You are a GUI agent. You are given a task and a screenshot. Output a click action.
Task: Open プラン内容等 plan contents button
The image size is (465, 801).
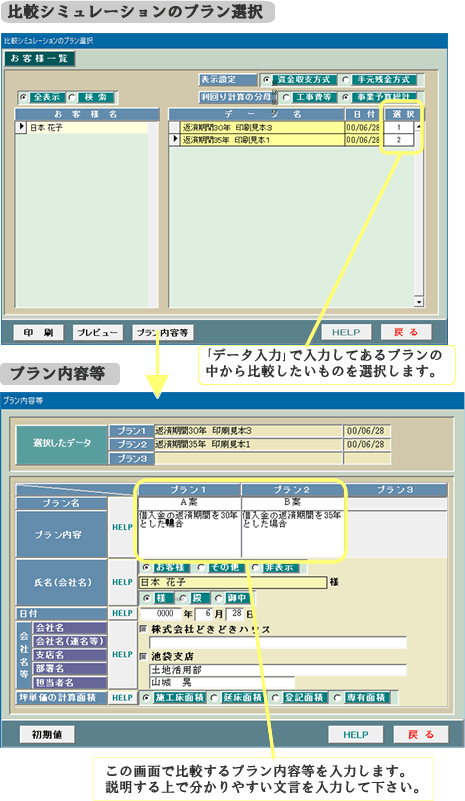pyautogui.click(x=162, y=333)
